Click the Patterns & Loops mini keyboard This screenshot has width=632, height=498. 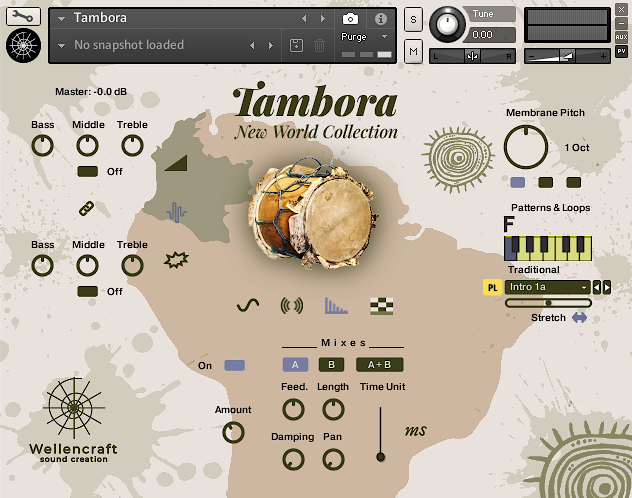click(x=548, y=249)
